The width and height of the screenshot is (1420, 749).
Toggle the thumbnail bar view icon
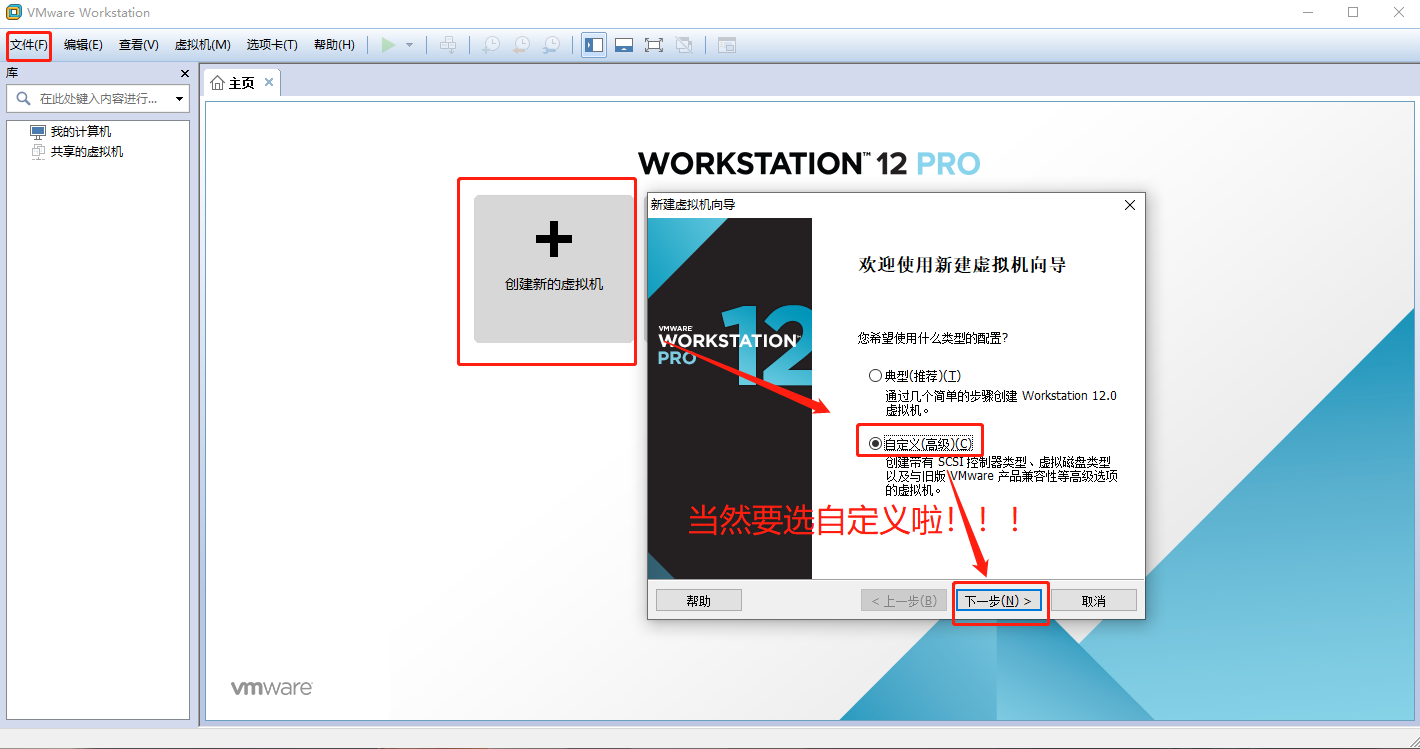pyautogui.click(x=624, y=45)
